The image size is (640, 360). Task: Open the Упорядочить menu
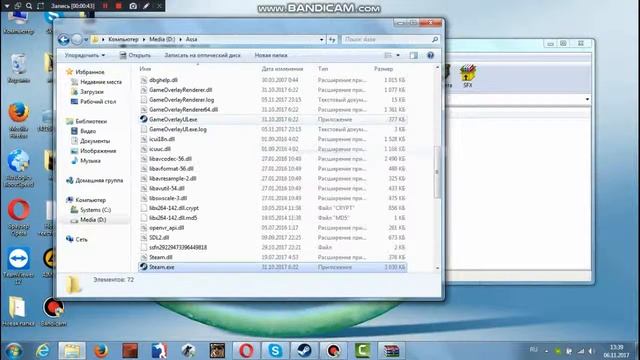click(85, 55)
